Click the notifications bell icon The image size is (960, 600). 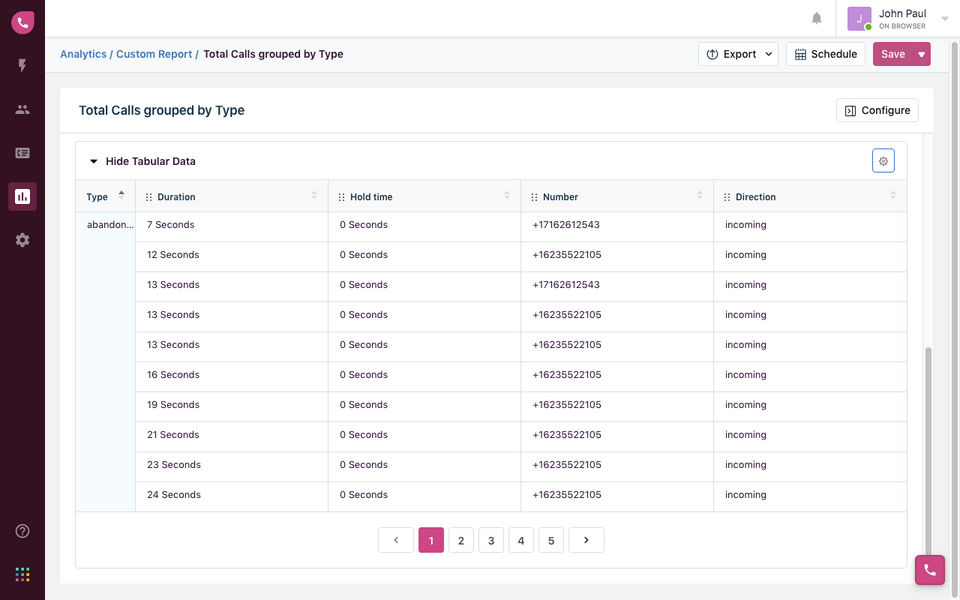pos(817,19)
